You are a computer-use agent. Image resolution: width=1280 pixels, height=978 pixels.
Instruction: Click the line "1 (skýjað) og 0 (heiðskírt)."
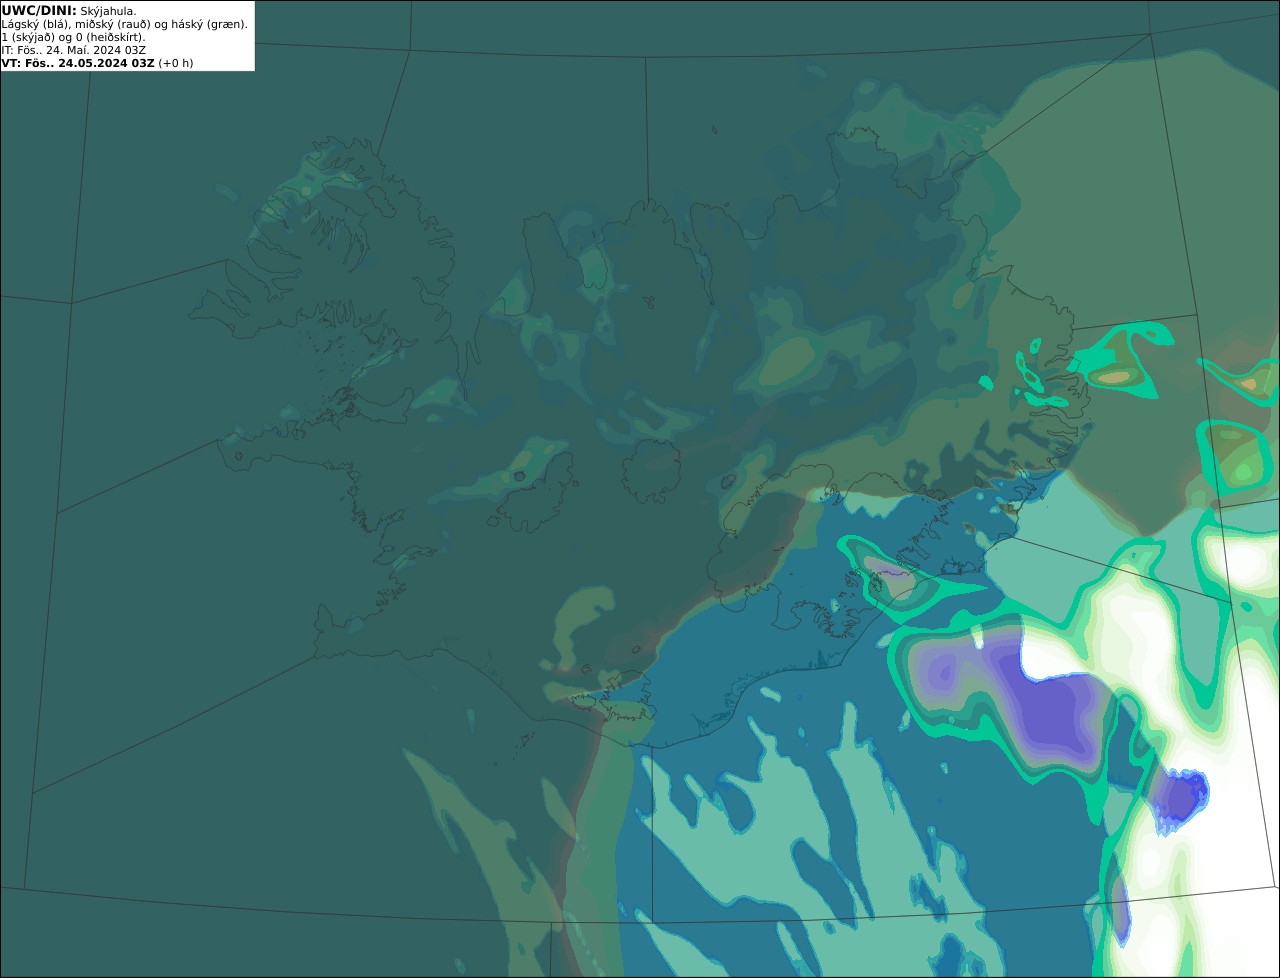[73, 37]
